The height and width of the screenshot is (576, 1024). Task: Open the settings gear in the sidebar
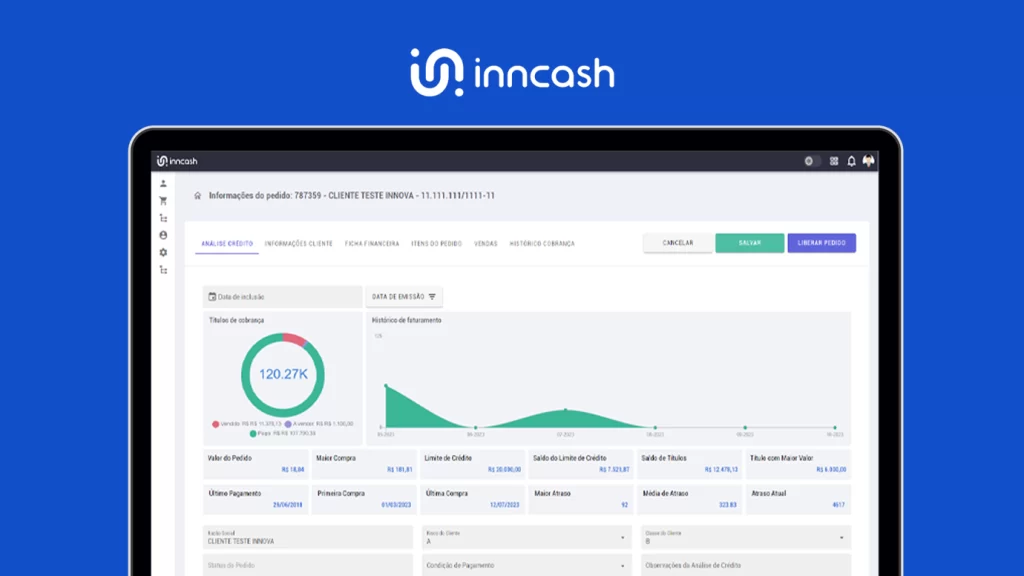[163, 252]
